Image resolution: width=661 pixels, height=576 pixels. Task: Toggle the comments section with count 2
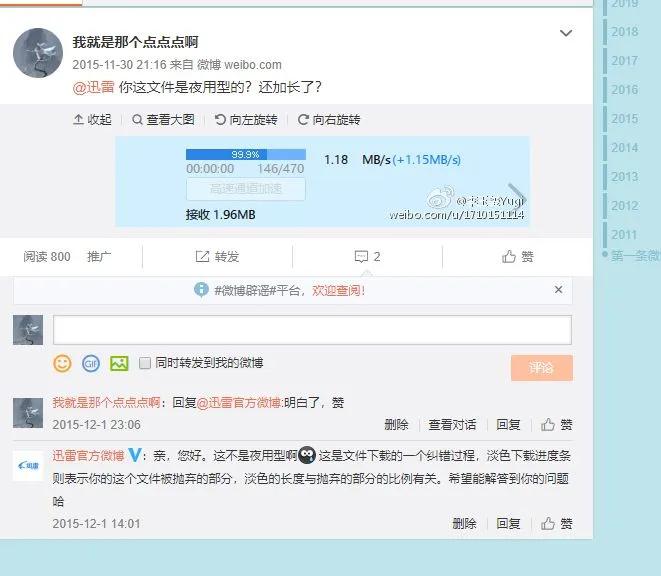pos(367,256)
